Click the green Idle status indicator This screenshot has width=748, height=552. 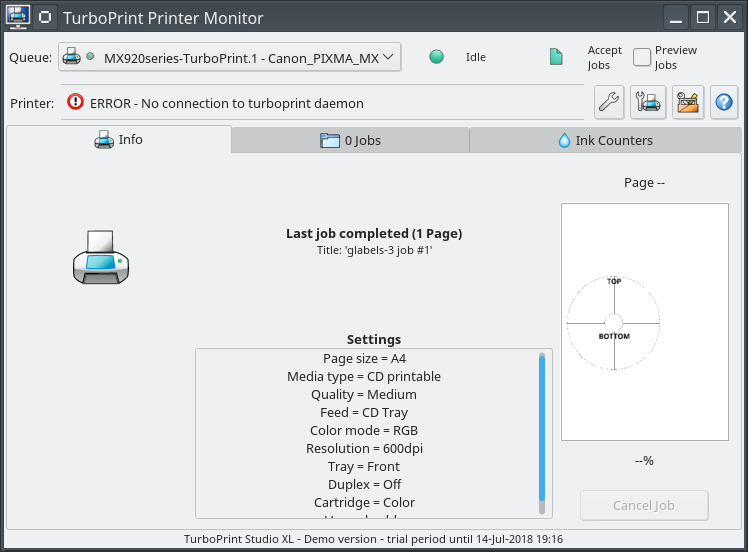pyautogui.click(x=436, y=57)
